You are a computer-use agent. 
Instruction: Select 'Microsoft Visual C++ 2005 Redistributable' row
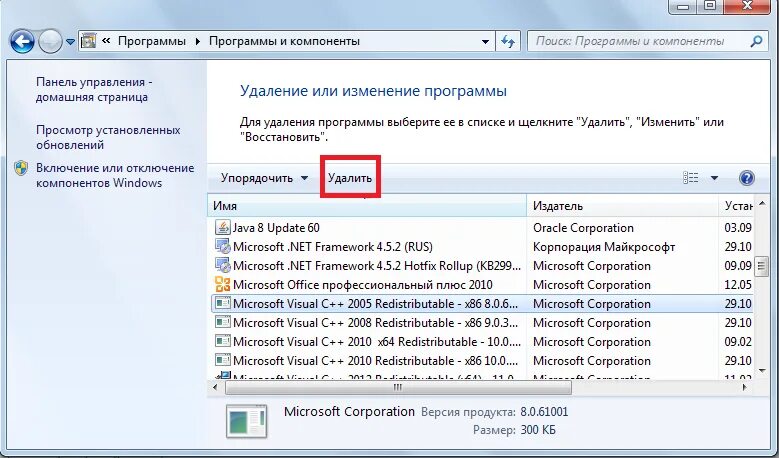482,304
